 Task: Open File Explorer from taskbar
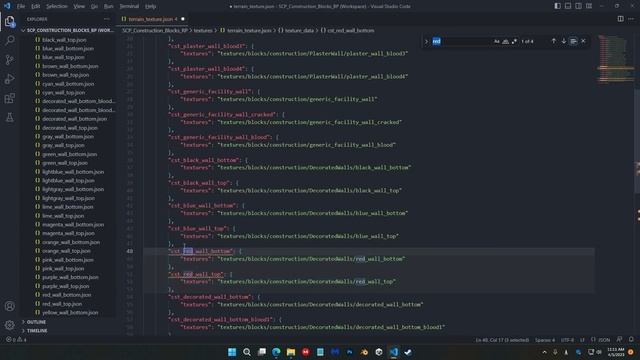point(291,352)
